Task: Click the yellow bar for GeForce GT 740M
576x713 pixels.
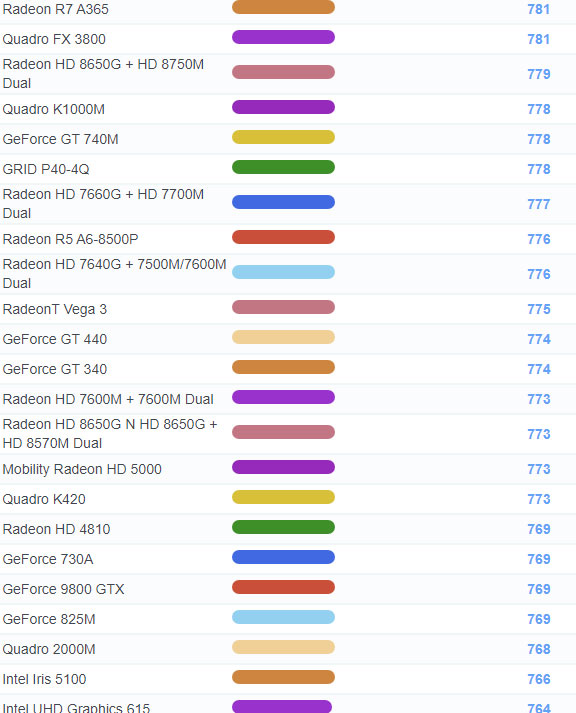Action: click(x=283, y=137)
